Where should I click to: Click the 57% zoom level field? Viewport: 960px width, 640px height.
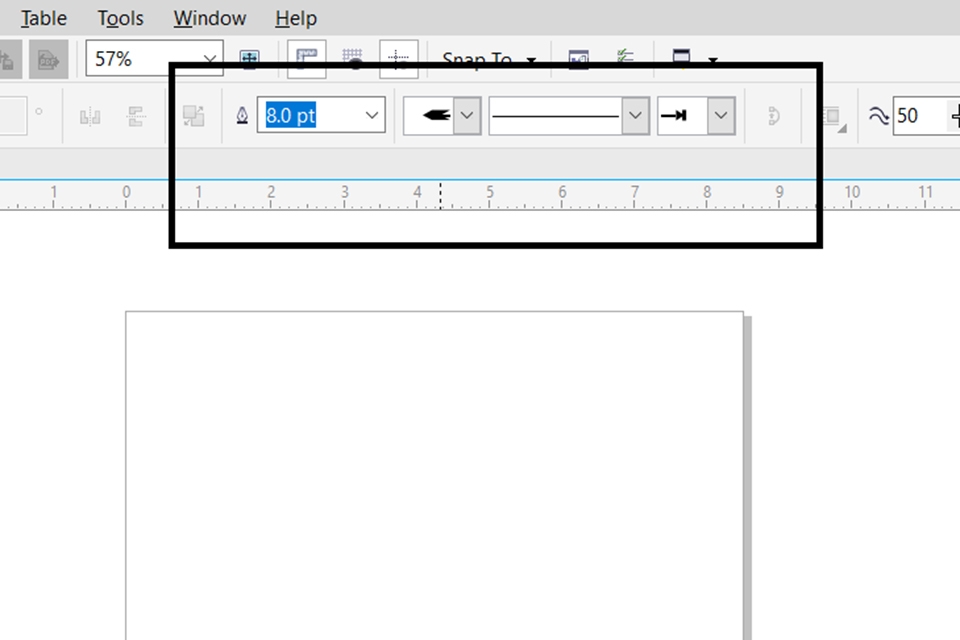tap(154, 58)
